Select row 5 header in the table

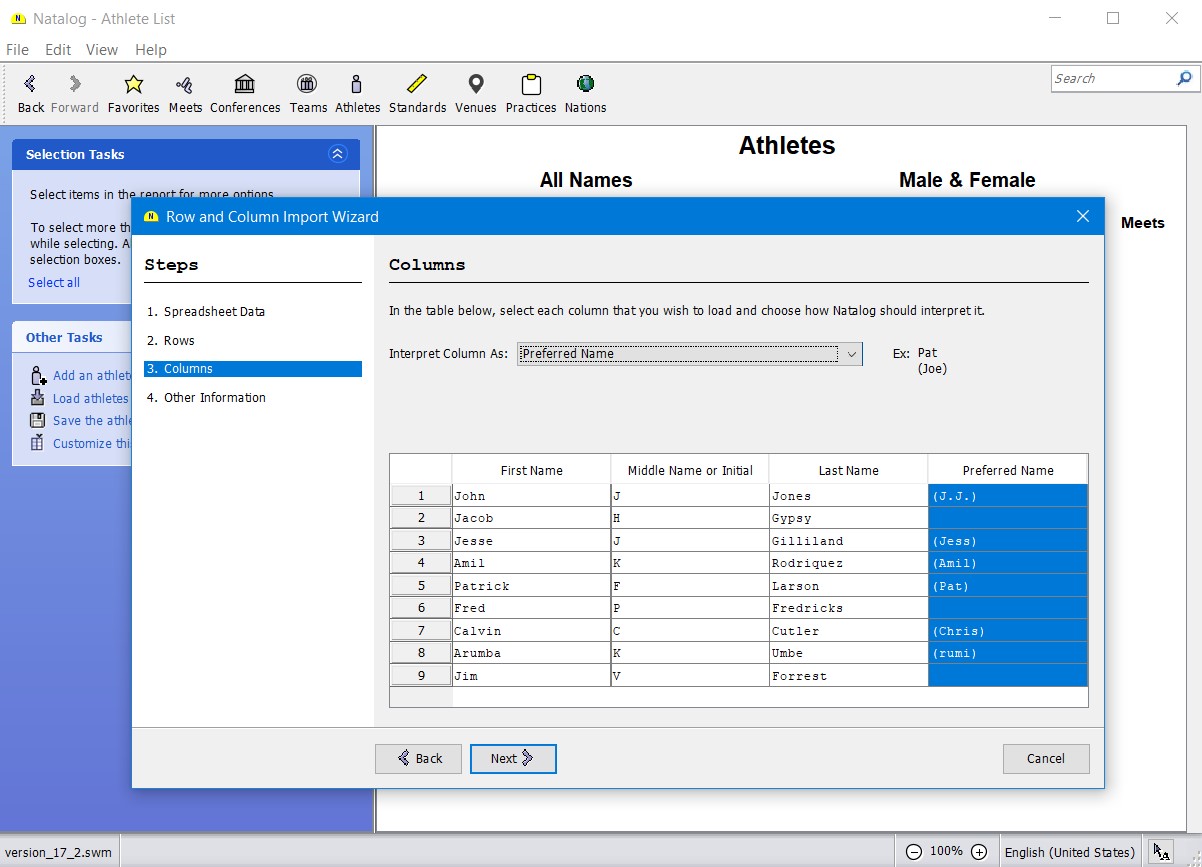pos(421,586)
